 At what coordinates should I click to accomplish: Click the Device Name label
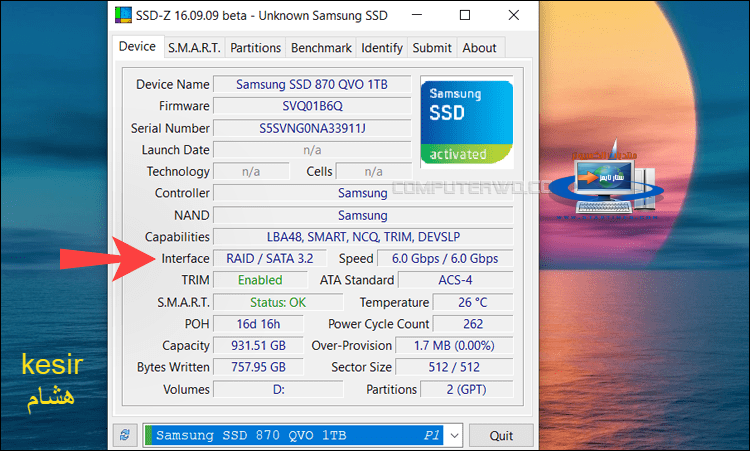(x=173, y=84)
